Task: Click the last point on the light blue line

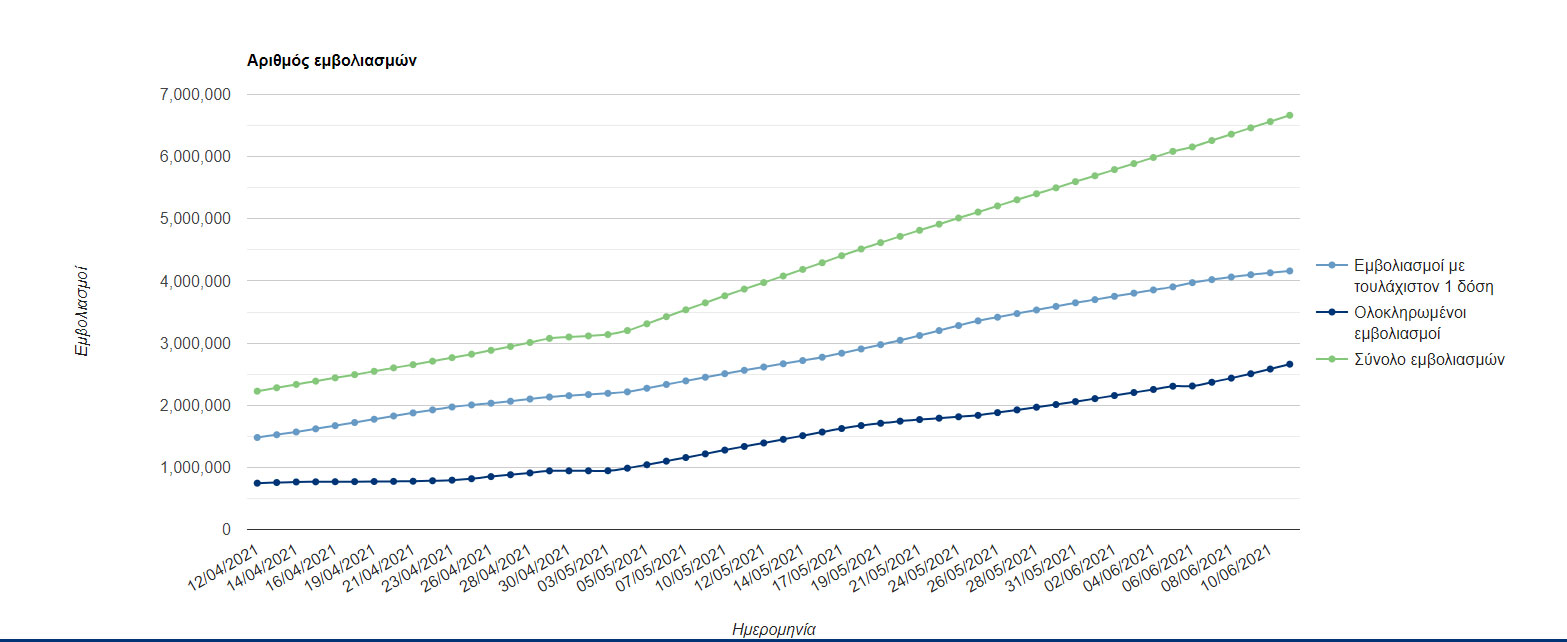Action: point(1290,271)
